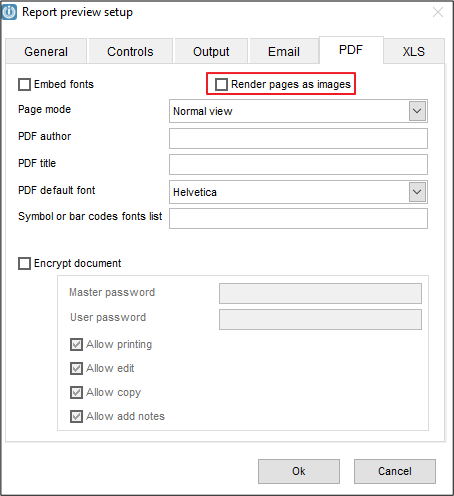The width and height of the screenshot is (454, 496).
Task: Open the XLS tab
Action: coord(414,51)
